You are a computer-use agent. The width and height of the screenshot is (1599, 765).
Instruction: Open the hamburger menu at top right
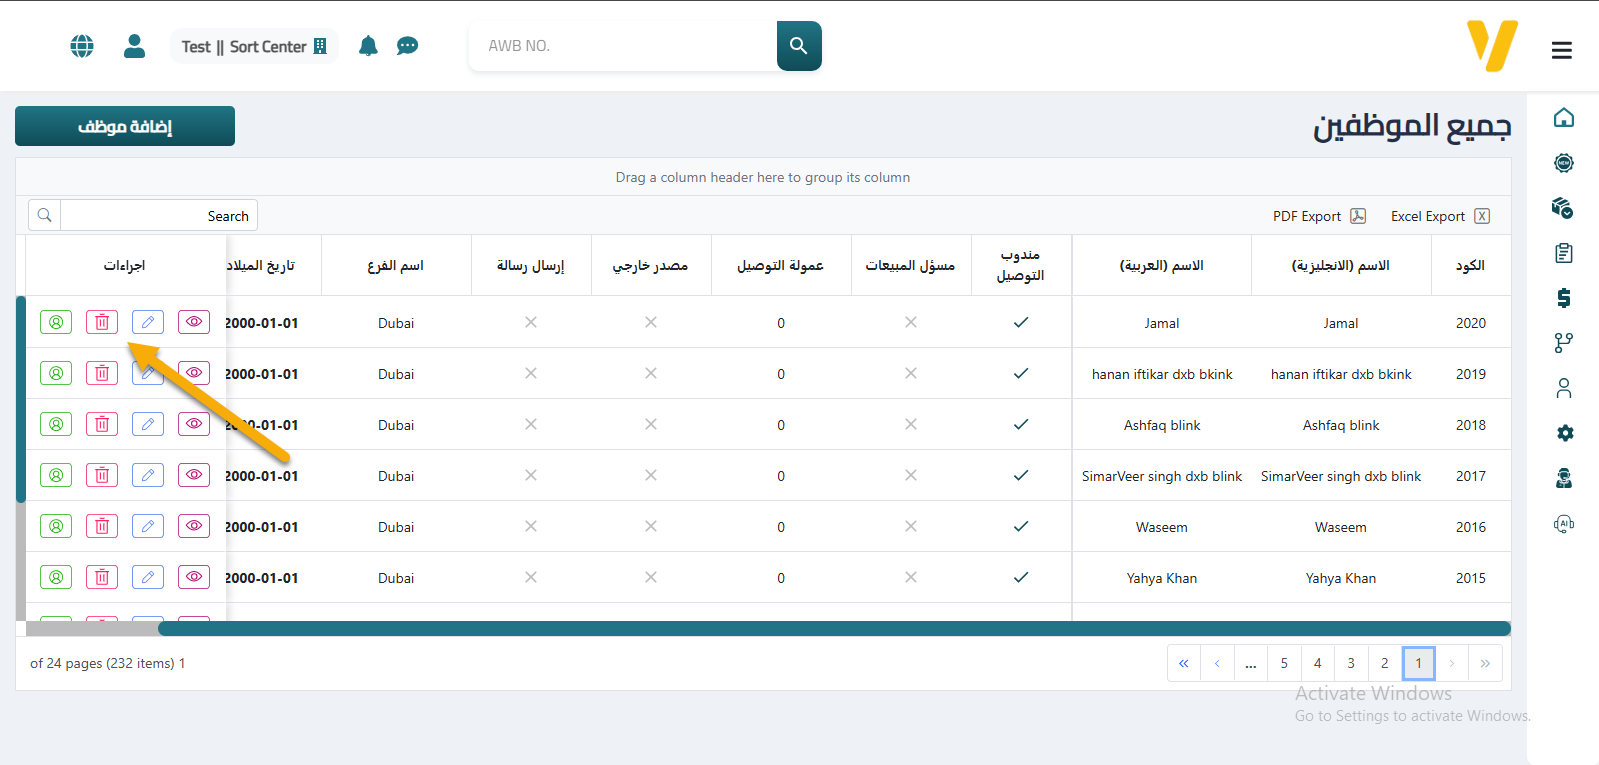1561,50
